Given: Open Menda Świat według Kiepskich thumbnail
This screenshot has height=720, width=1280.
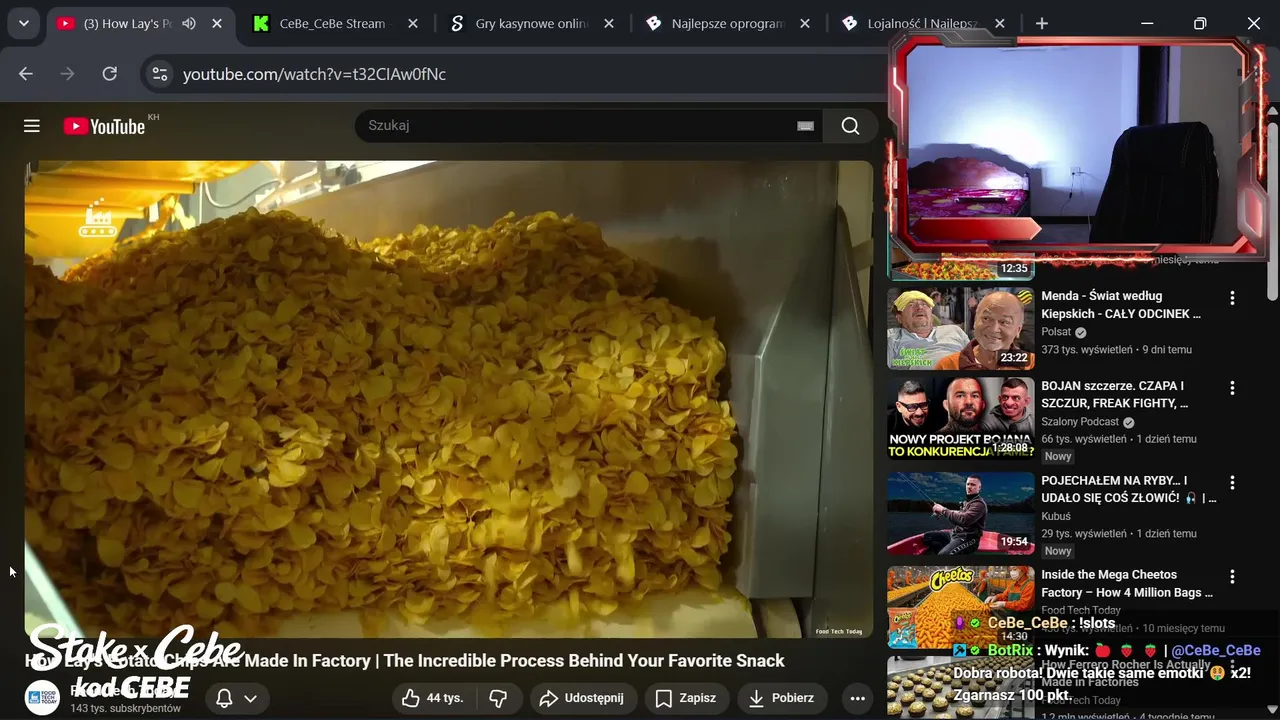Looking at the screenshot, I should click(x=961, y=328).
